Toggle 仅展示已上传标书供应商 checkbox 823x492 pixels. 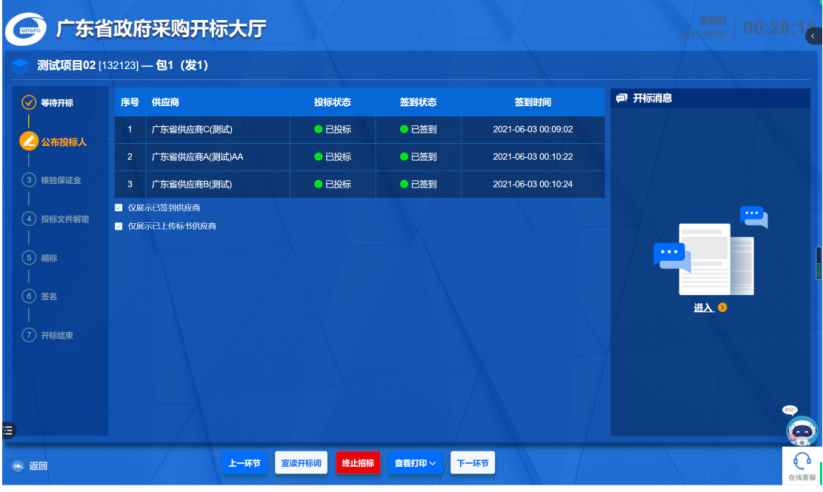click(119, 226)
